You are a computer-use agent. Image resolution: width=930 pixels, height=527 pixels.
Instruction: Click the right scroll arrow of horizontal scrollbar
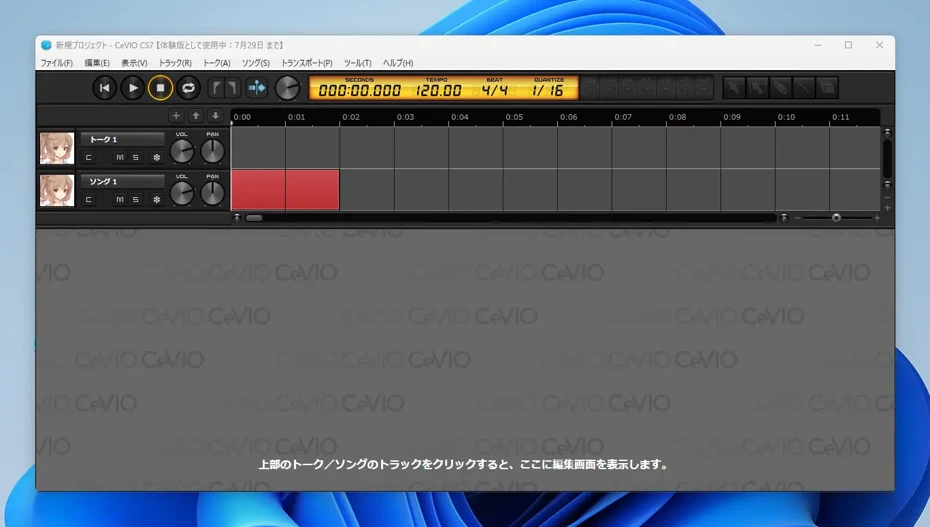784,218
